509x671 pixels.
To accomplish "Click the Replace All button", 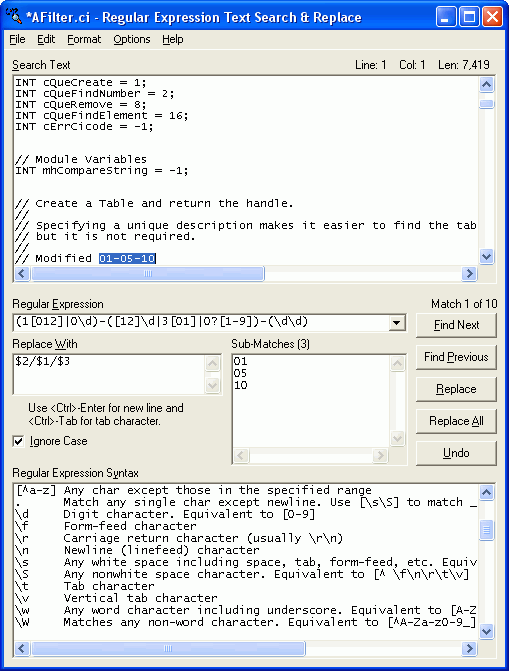I will [456, 421].
